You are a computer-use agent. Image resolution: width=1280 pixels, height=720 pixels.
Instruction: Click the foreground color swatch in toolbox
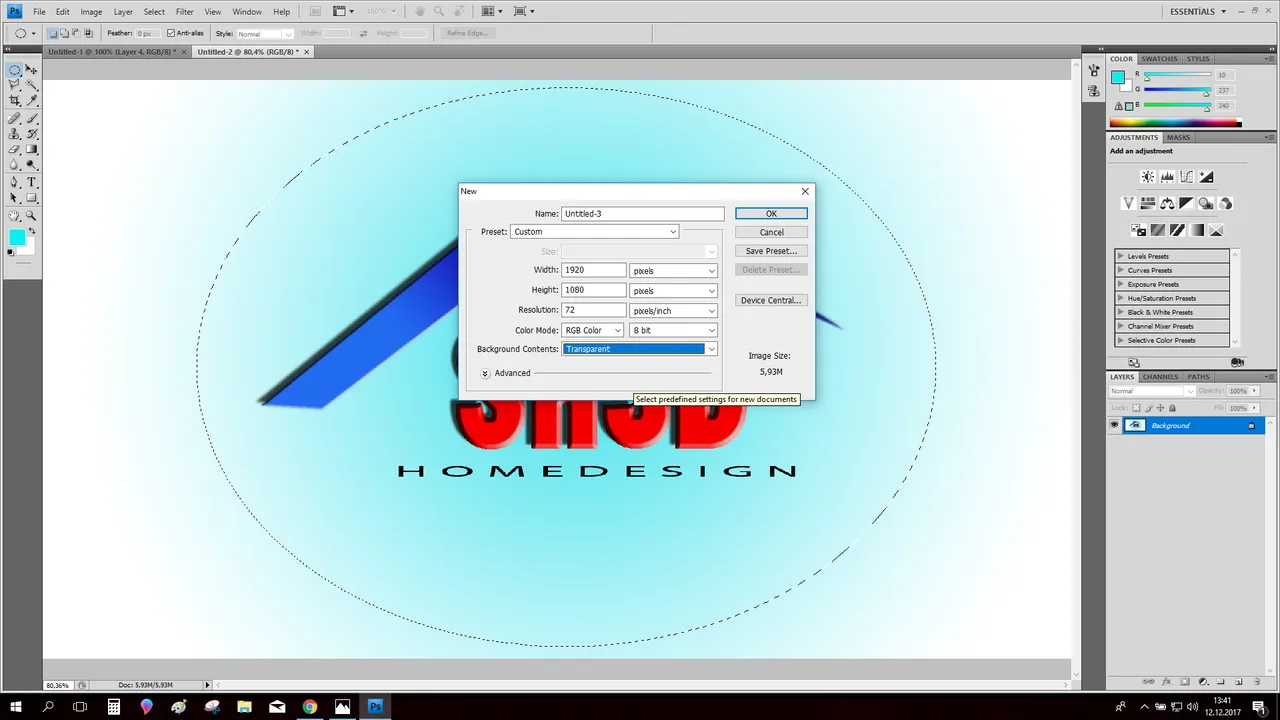(16, 237)
